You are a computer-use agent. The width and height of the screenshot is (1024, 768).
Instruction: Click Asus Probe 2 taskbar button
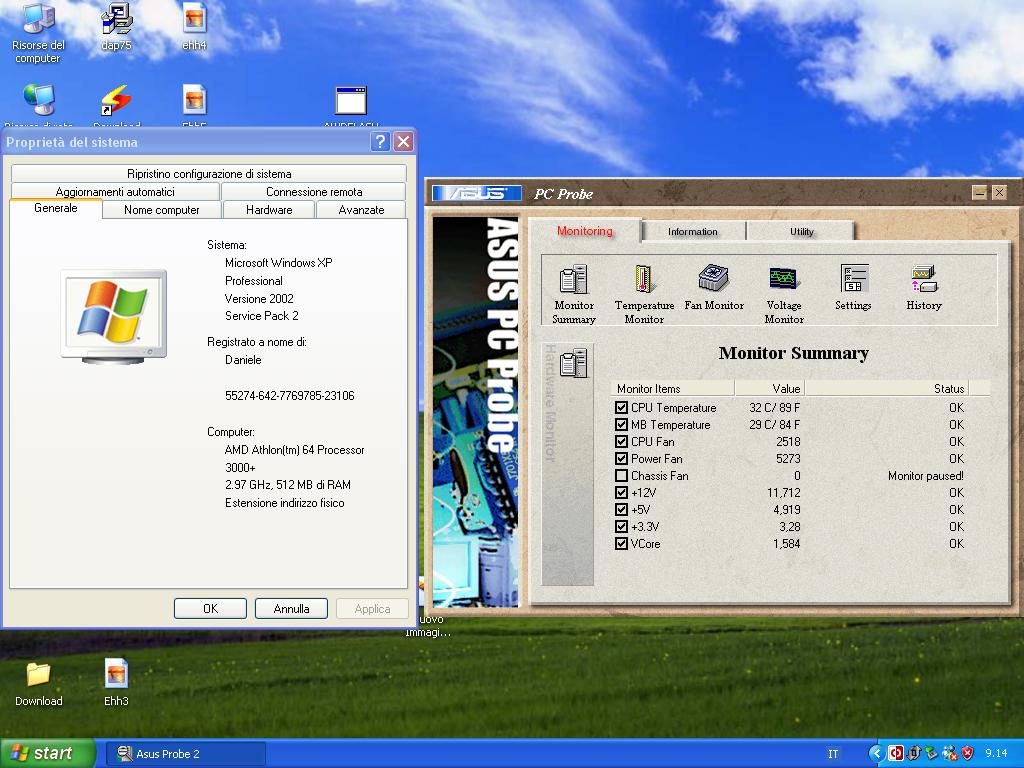(x=185, y=754)
